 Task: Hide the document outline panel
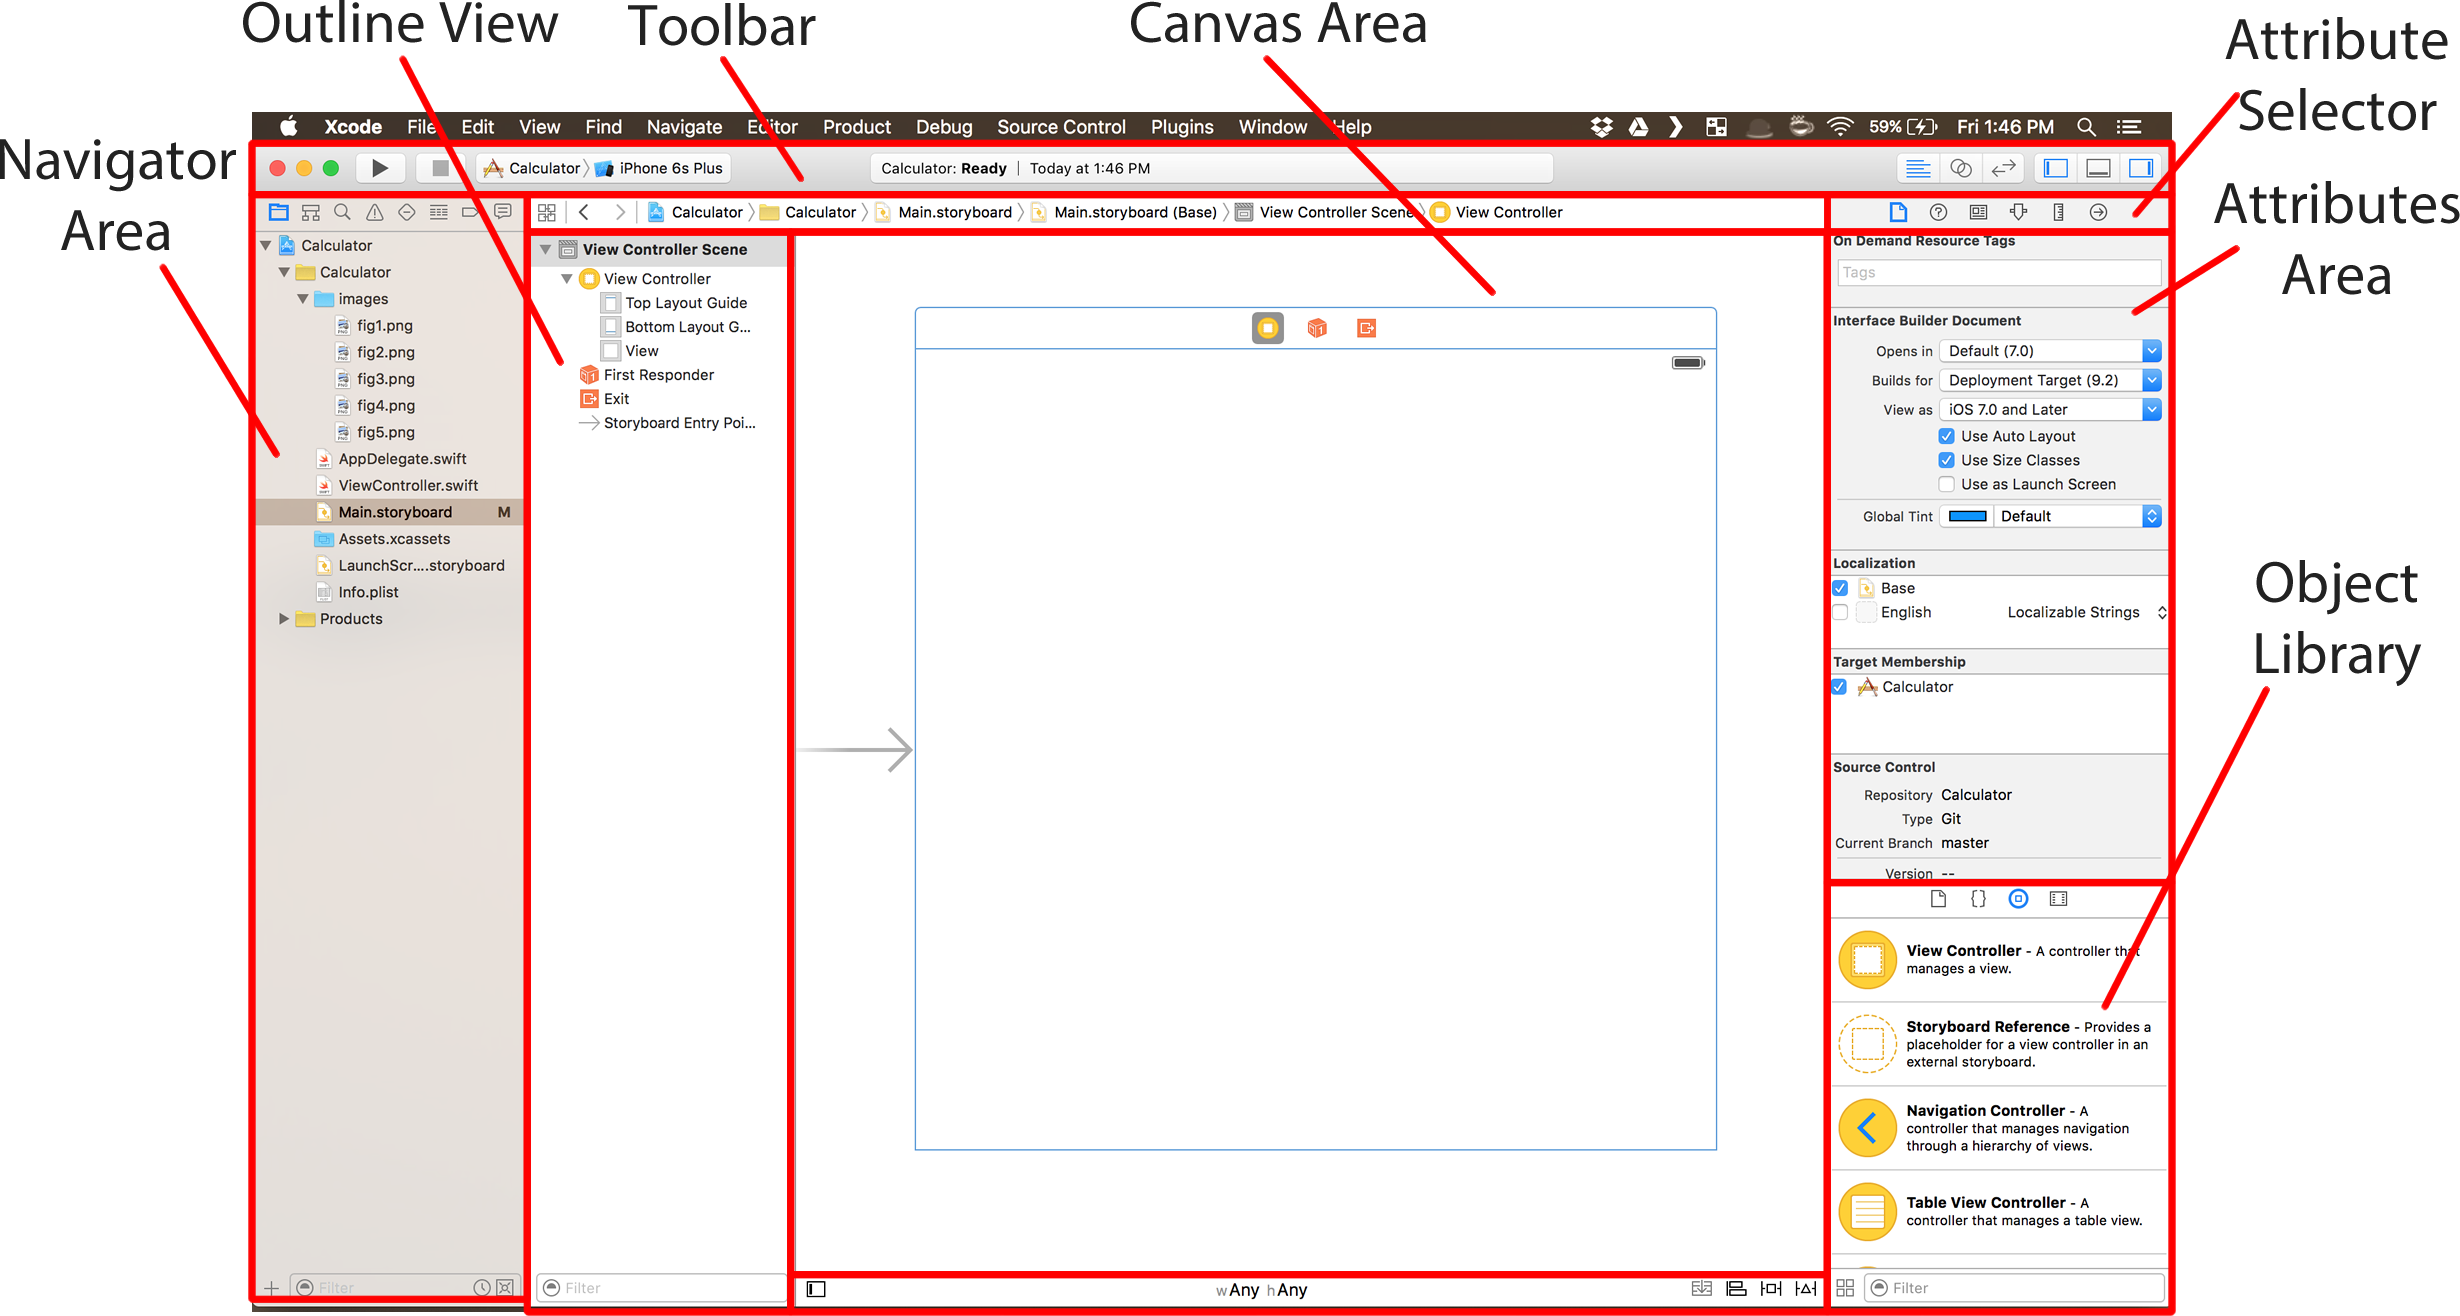pyautogui.click(x=816, y=1289)
